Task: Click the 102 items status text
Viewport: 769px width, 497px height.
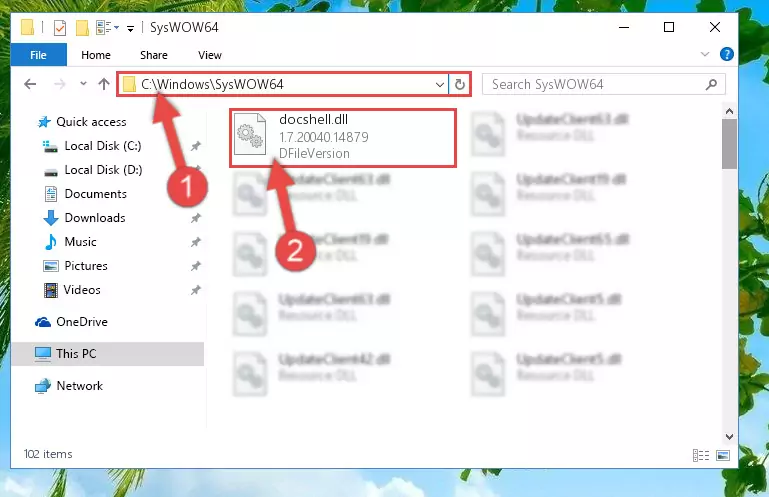Action: [x=48, y=454]
